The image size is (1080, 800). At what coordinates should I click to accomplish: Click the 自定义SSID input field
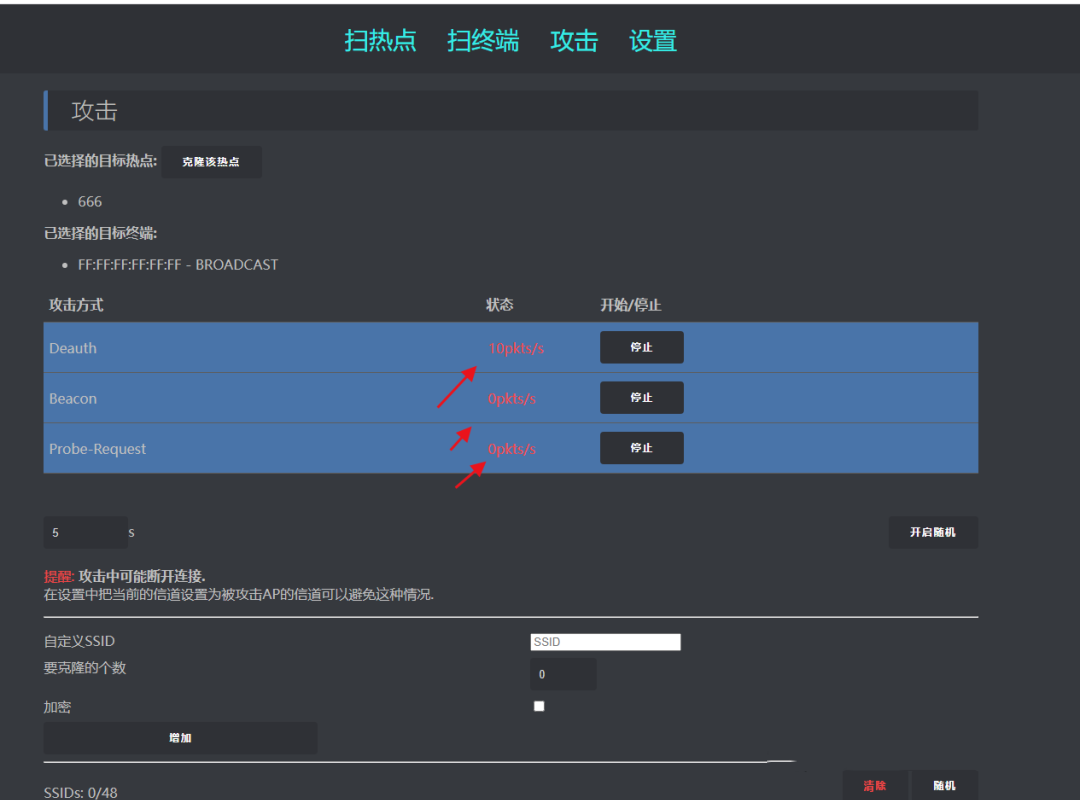click(605, 642)
